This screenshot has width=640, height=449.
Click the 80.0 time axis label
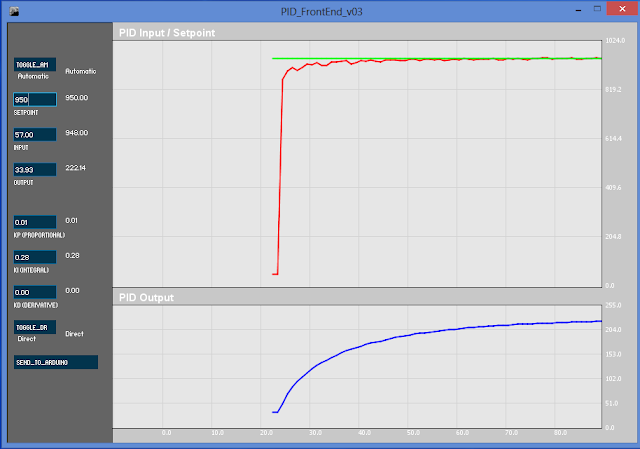(x=560, y=433)
